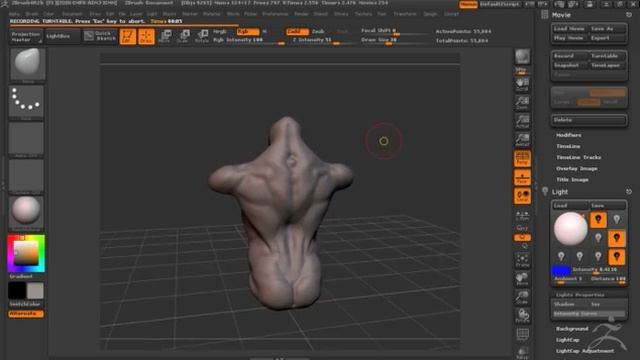Open the Material menu

point(211,14)
